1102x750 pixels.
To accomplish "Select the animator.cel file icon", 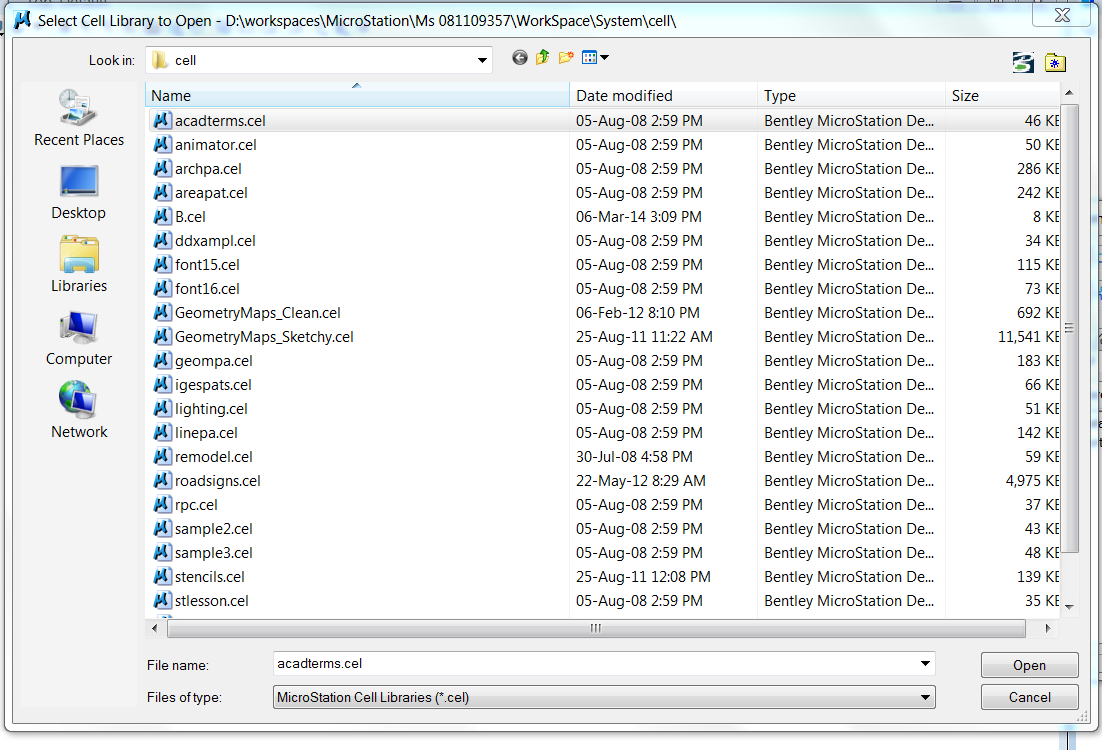I will pyautogui.click(x=162, y=144).
